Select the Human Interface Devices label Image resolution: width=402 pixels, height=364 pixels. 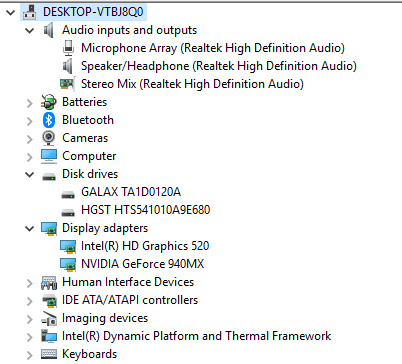pyautogui.click(x=128, y=282)
